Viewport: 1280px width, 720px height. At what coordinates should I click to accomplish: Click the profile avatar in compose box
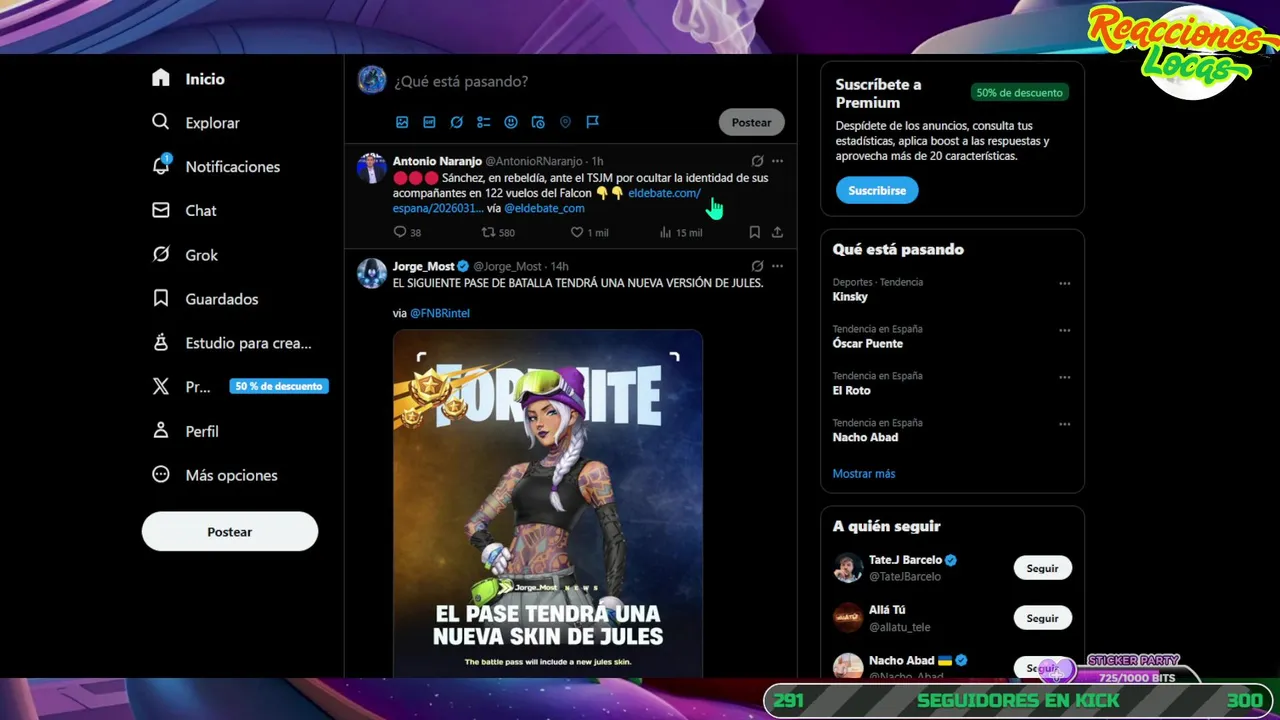pyautogui.click(x=372, y=80)
